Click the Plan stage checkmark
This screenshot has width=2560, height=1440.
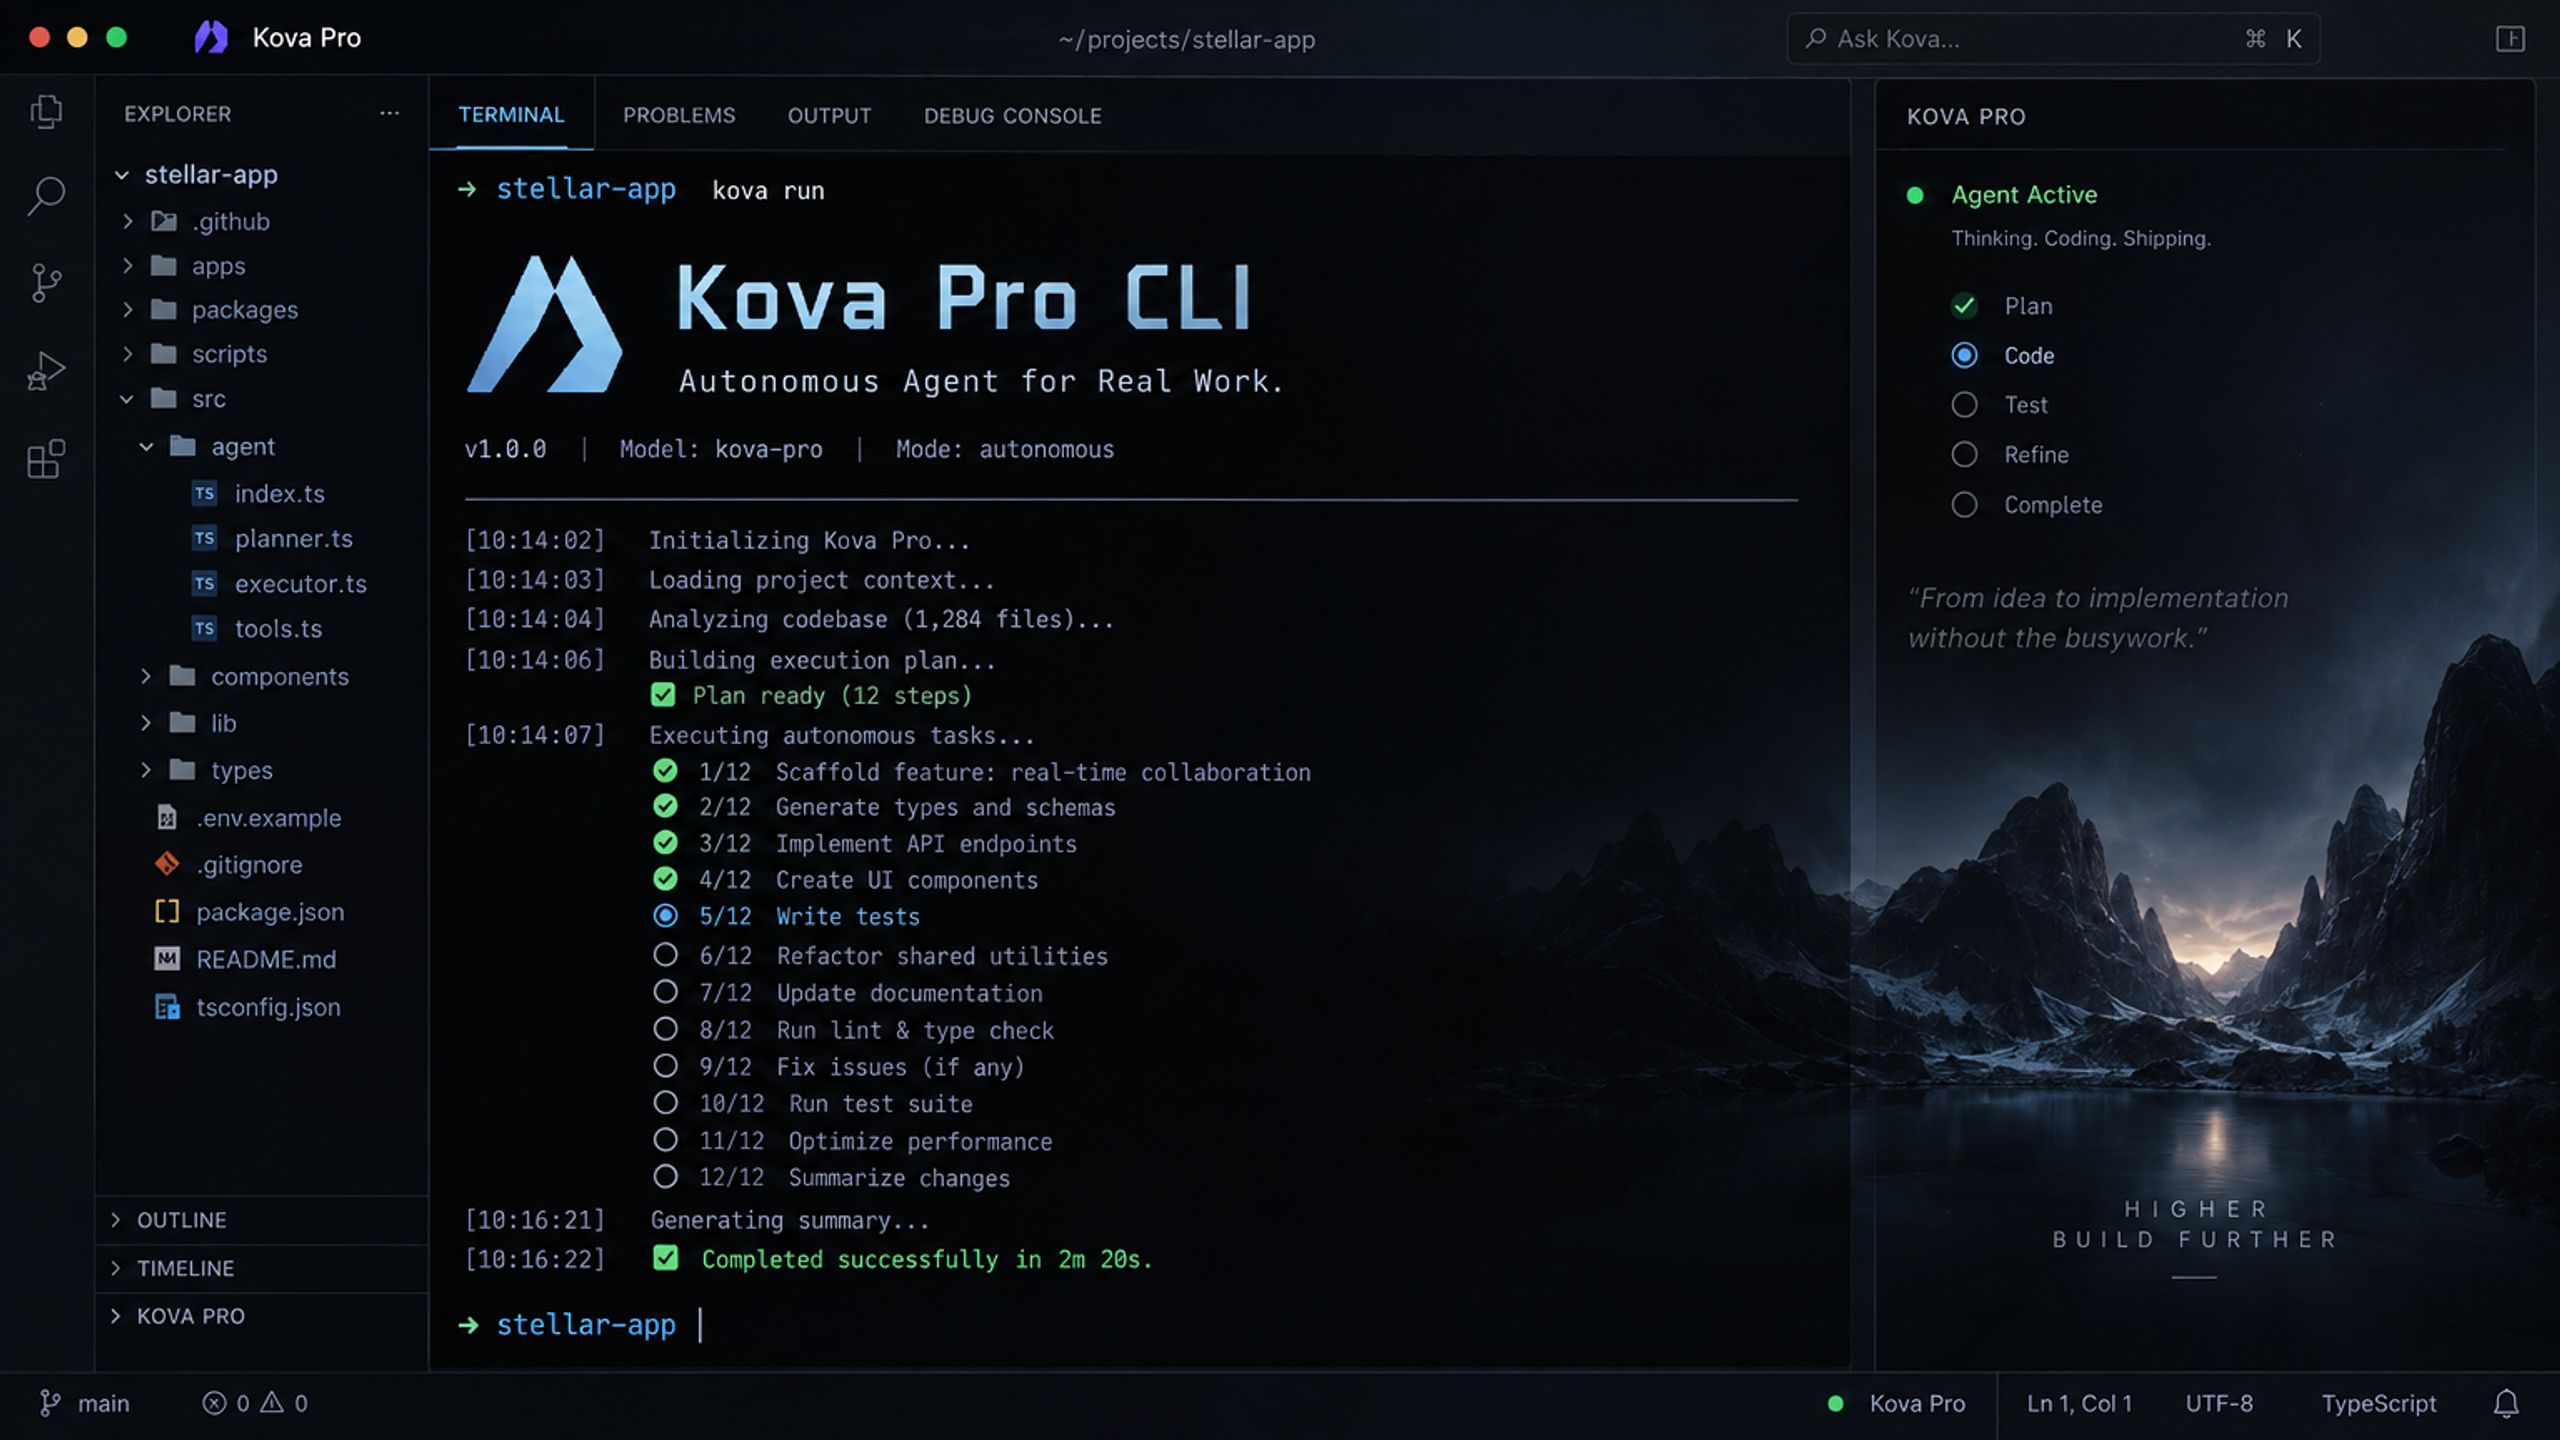point(1964,306)
